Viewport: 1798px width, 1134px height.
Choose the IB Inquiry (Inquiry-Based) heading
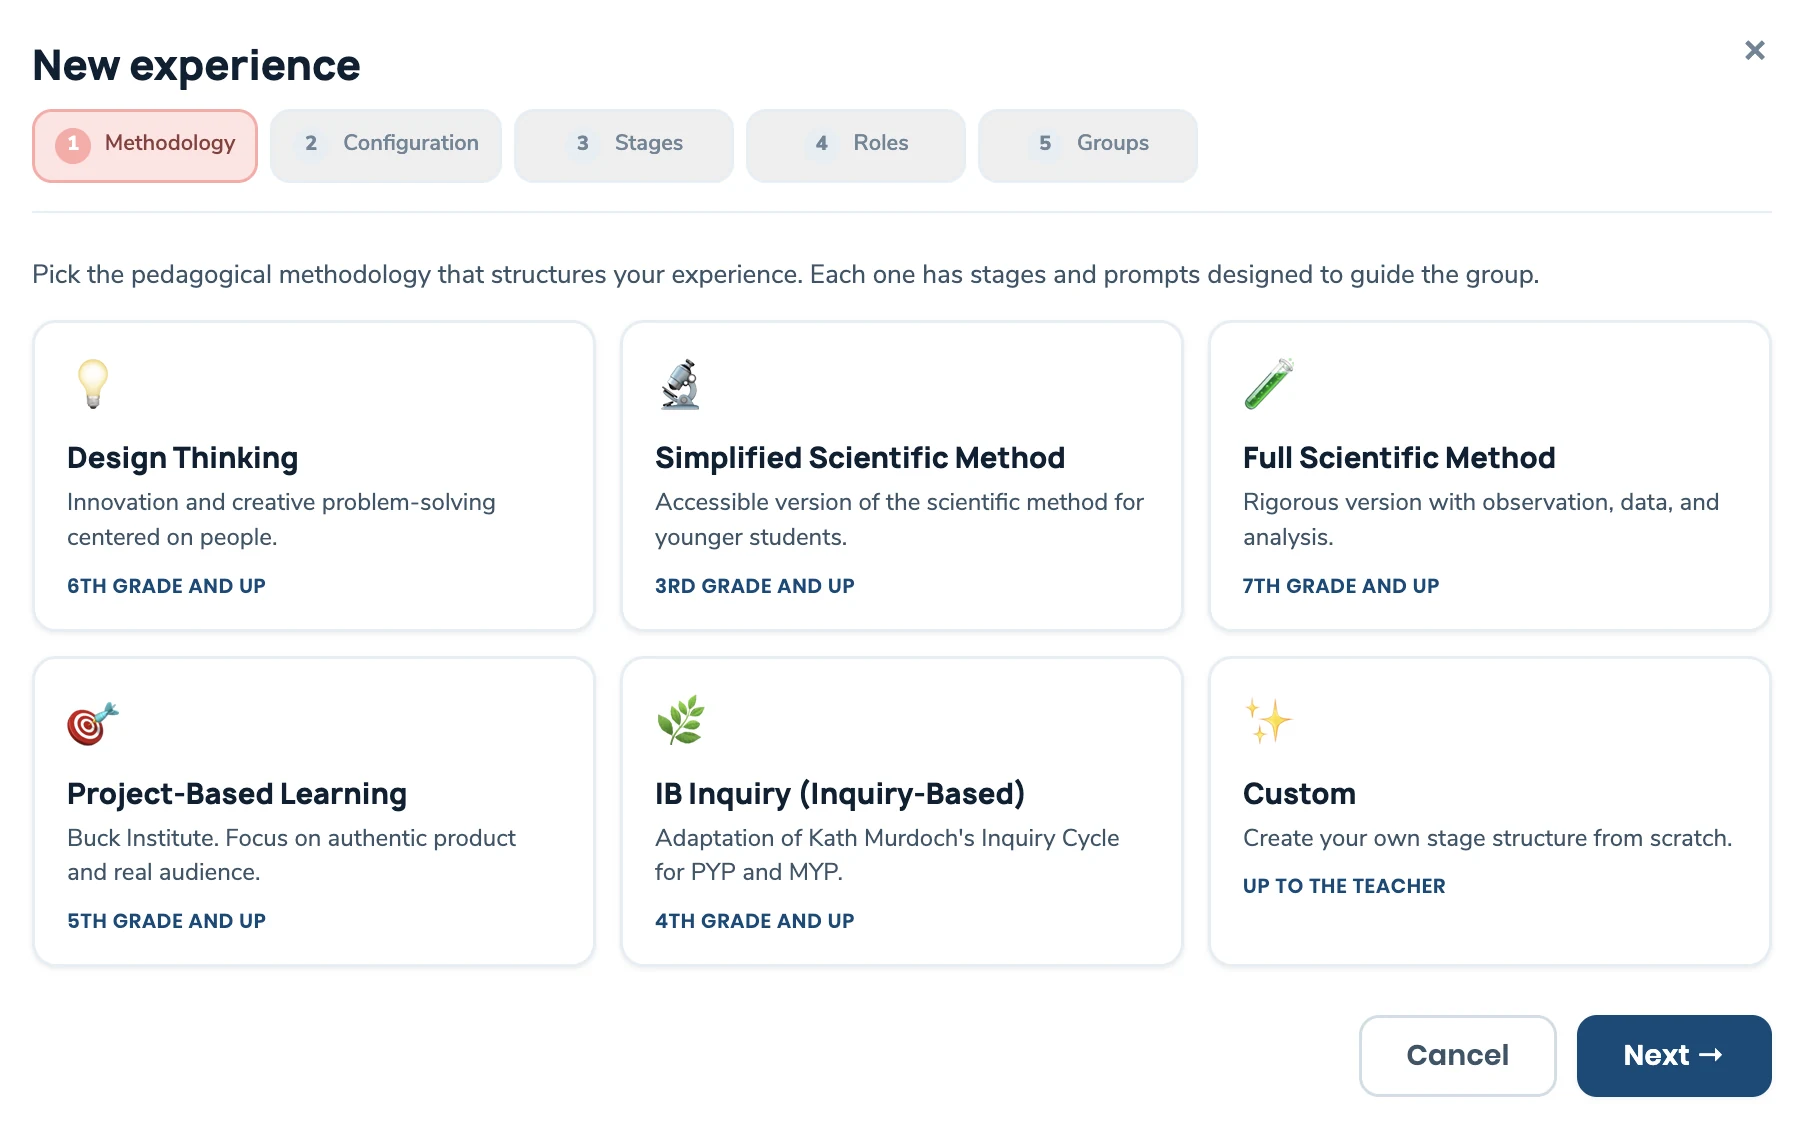coord(840,794)
